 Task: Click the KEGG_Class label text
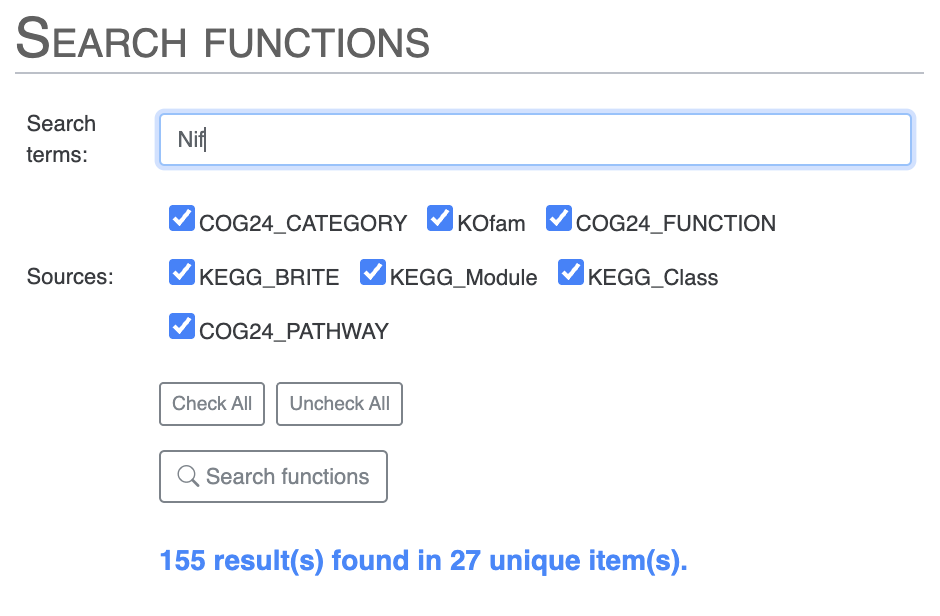click(x=653, y=278)
